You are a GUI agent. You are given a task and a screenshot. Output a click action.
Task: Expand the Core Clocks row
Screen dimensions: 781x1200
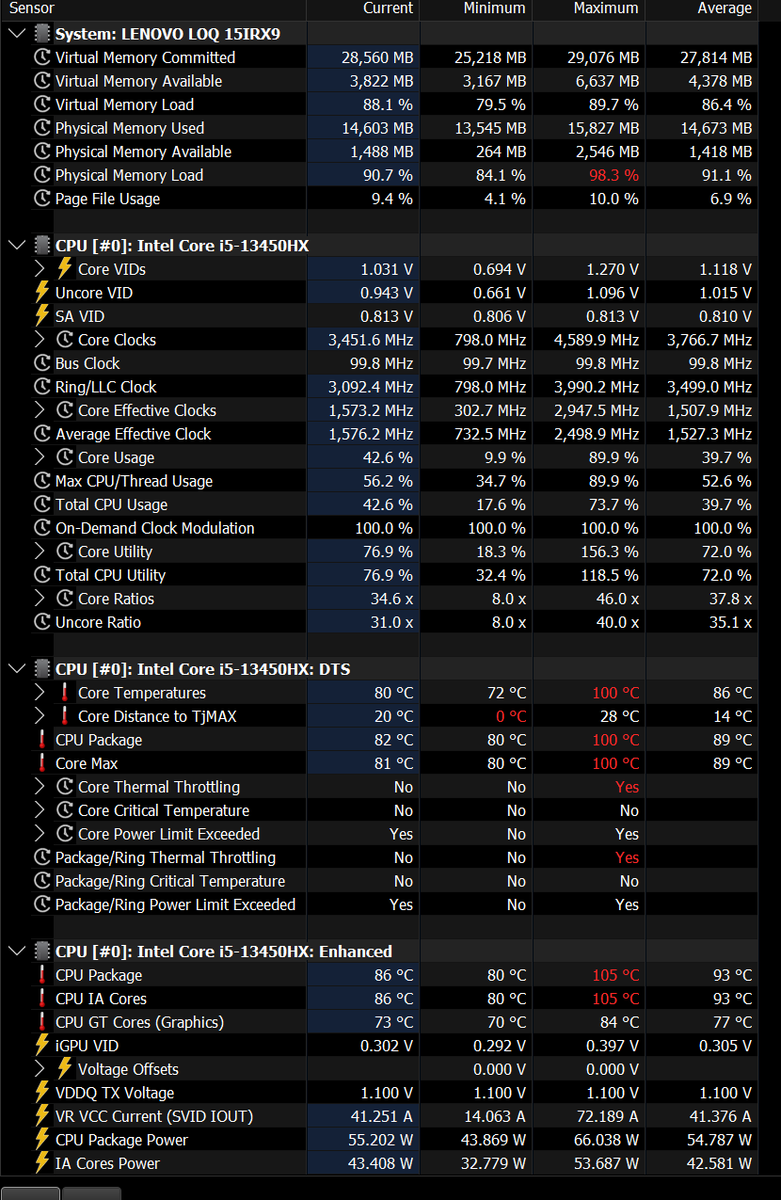[40, 340]
